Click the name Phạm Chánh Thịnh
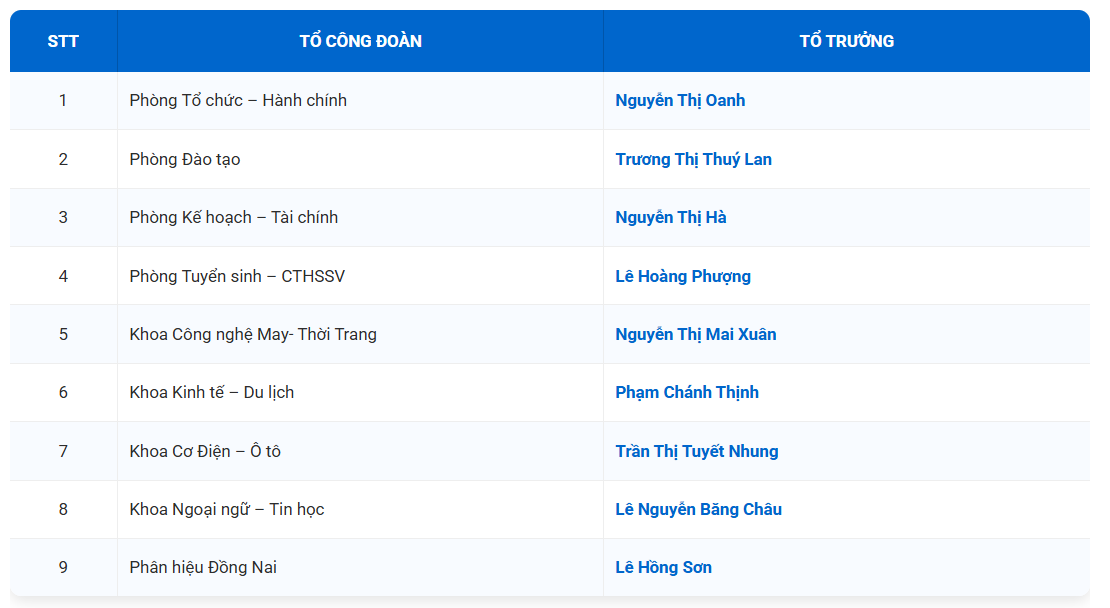1110x608 pixels. [x=687, y=392]
